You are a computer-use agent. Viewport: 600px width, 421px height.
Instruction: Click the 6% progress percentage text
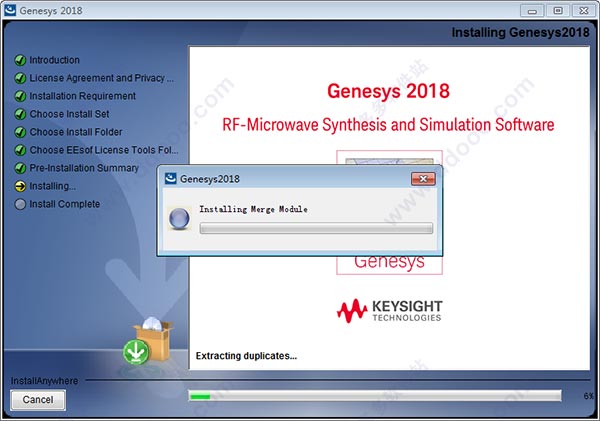[589, 396]
